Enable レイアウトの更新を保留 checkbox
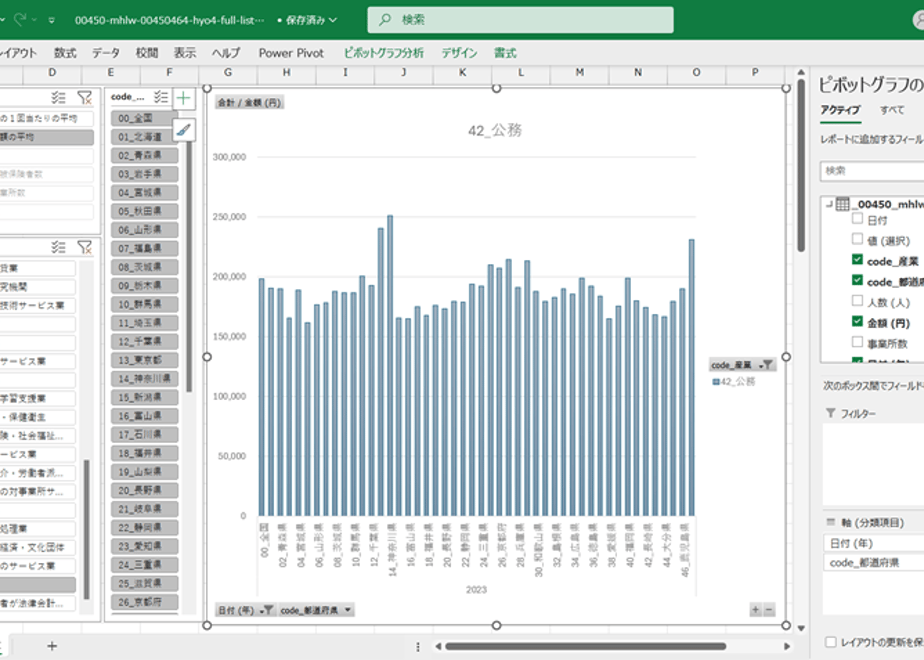The width and height of the screenshot is (924, 660). pyautogui.click(x=831, y=642)
